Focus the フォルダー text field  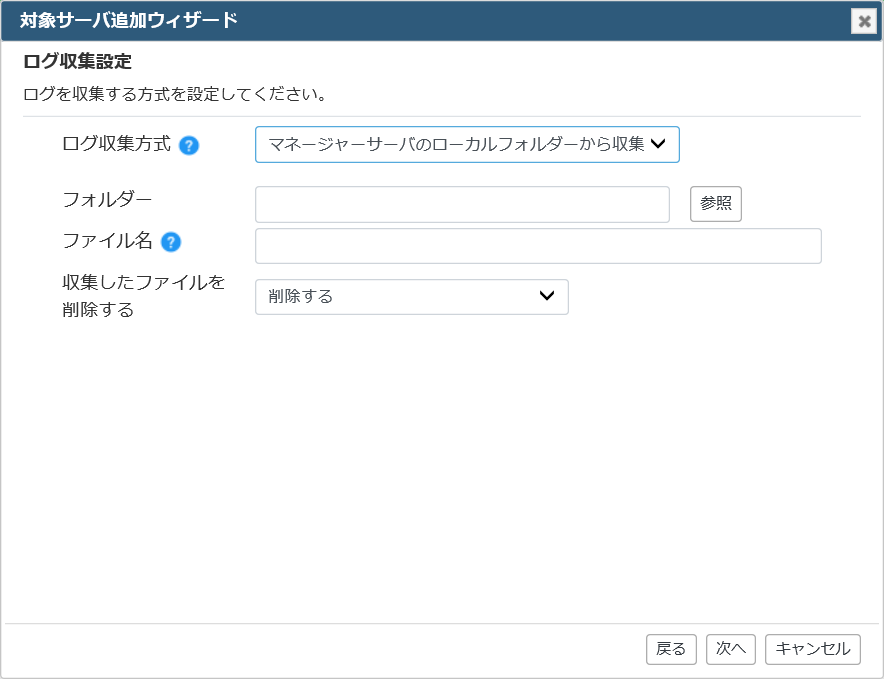(462, 204)
